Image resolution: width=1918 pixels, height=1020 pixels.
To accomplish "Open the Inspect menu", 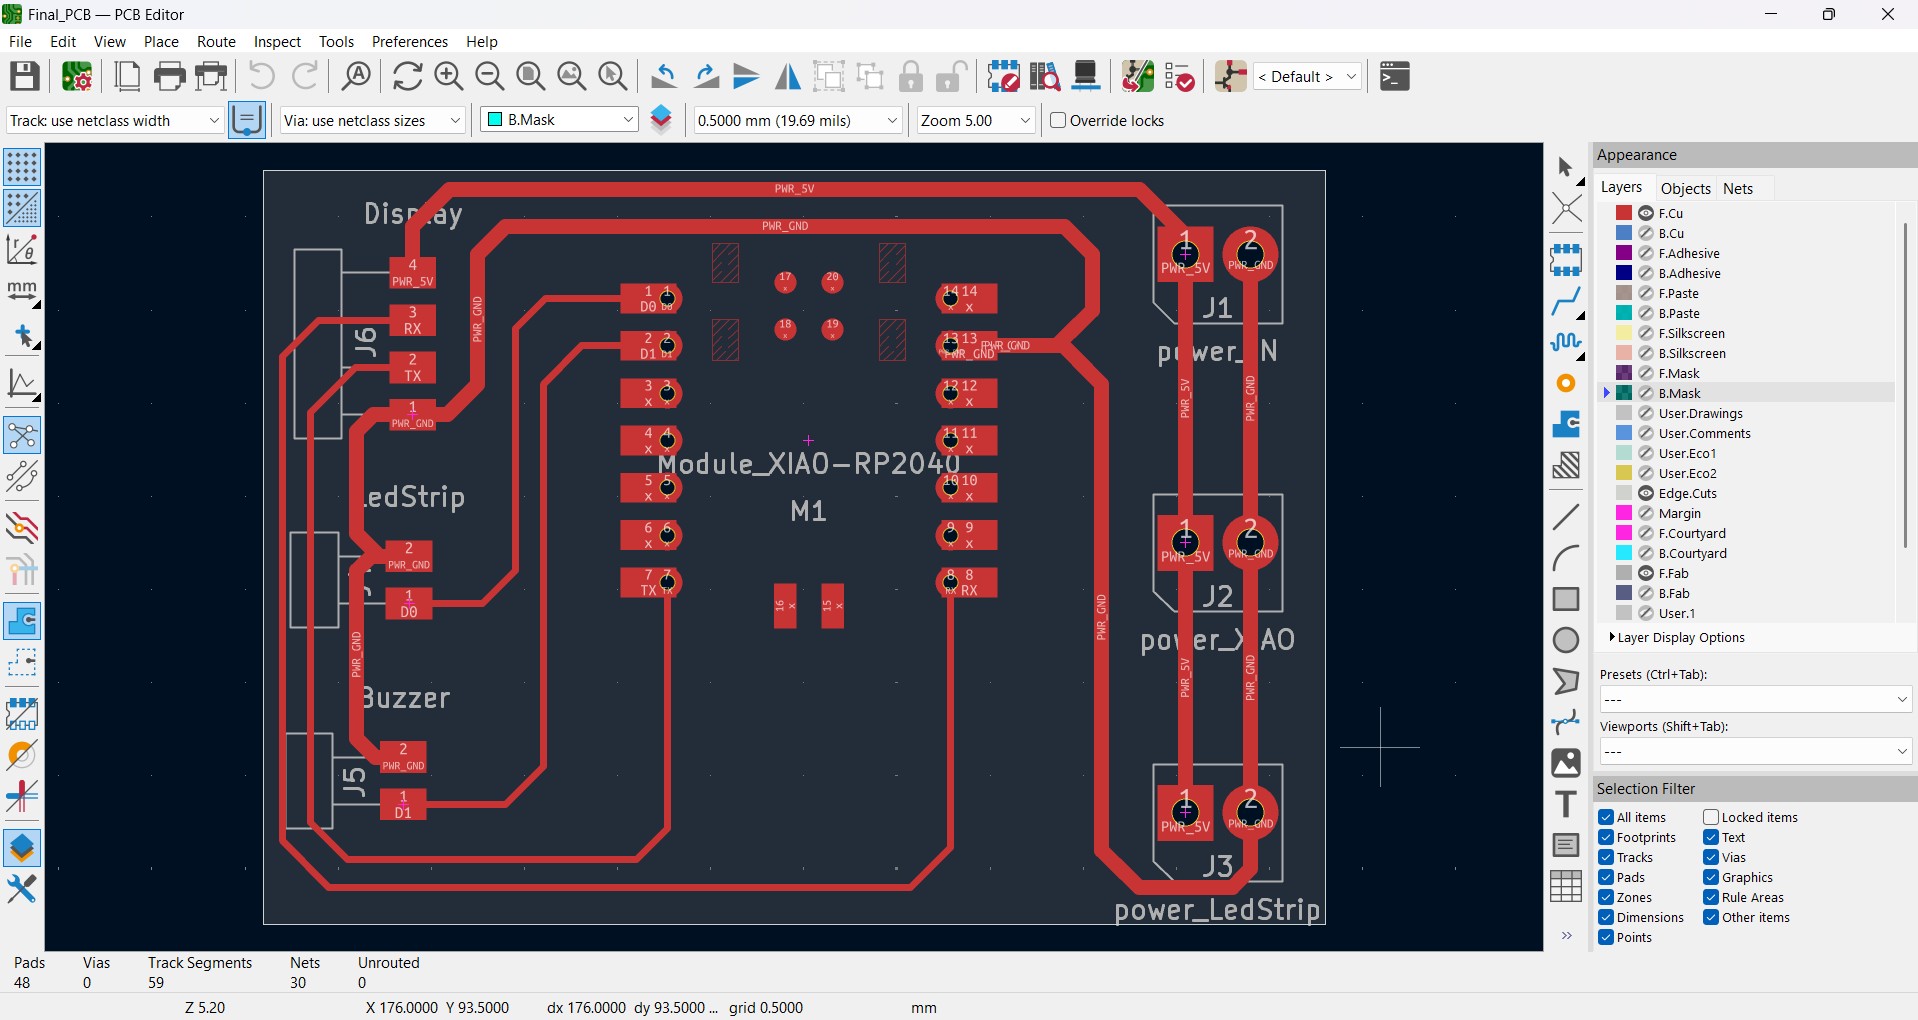I will [x=277, y=41].
